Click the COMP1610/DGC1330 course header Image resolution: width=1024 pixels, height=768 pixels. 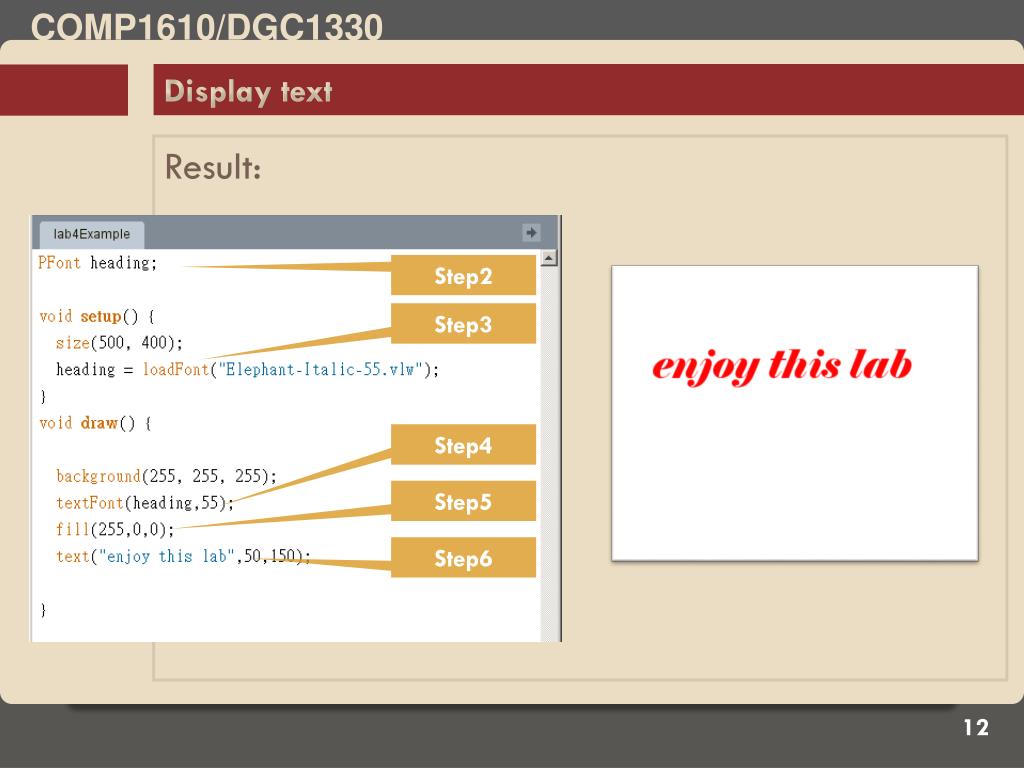[206, 27]
